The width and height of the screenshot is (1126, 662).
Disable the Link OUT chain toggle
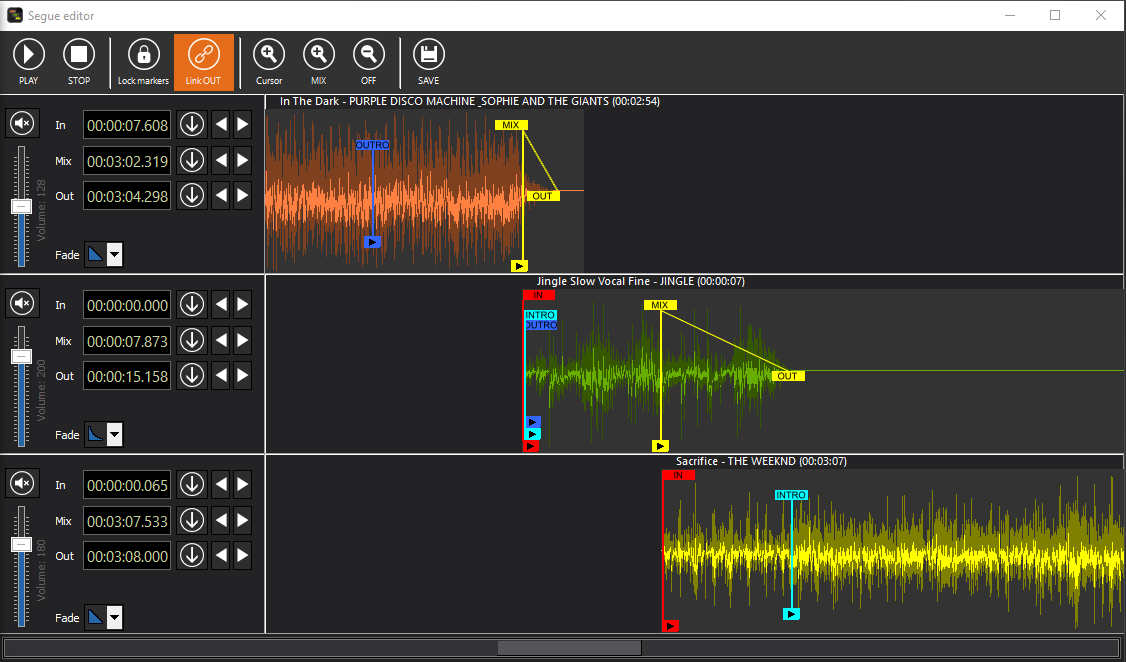click(x=204, y=55)
